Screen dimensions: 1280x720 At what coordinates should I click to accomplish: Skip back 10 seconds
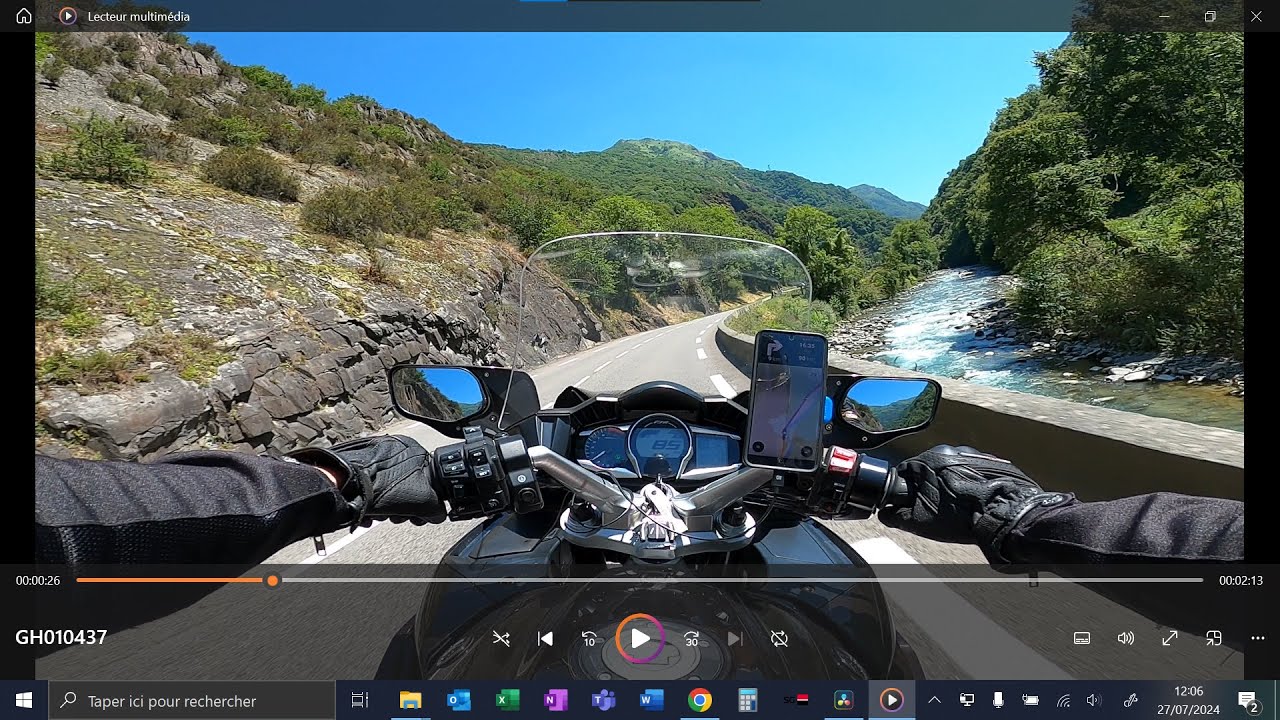(x=589, y=638)
